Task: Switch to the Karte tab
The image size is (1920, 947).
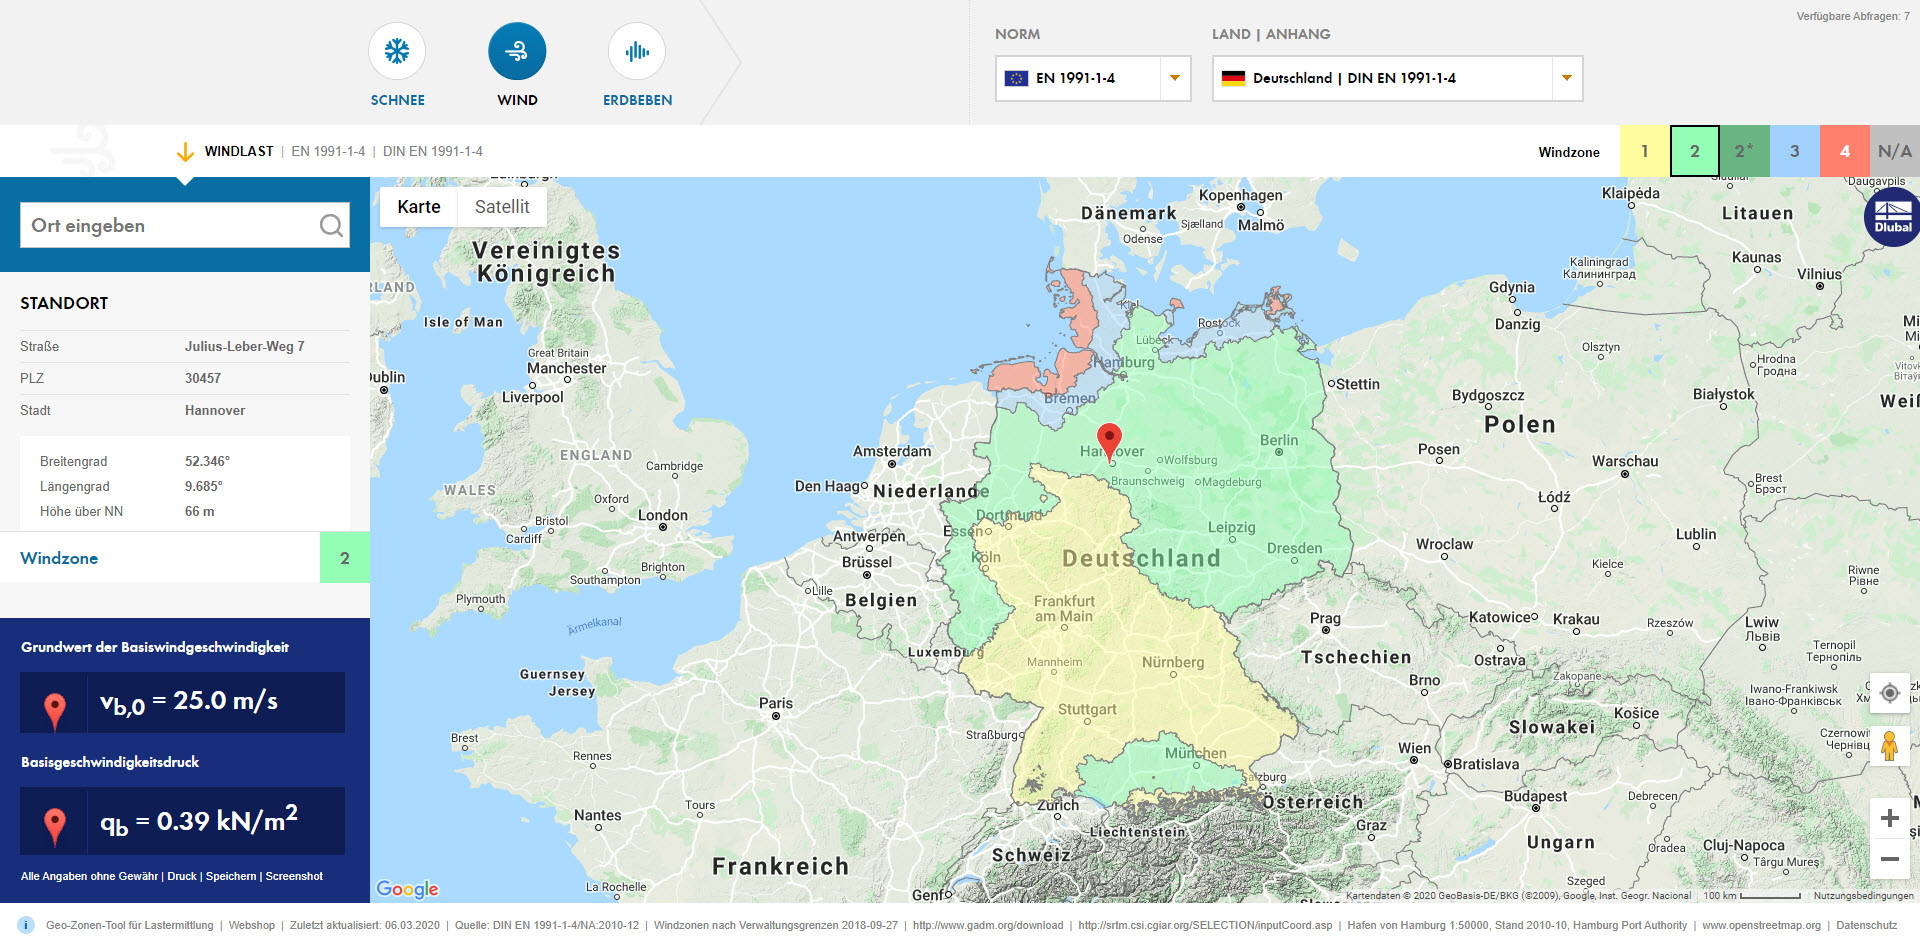Action: pyautogui.click(x=417, y=207)
